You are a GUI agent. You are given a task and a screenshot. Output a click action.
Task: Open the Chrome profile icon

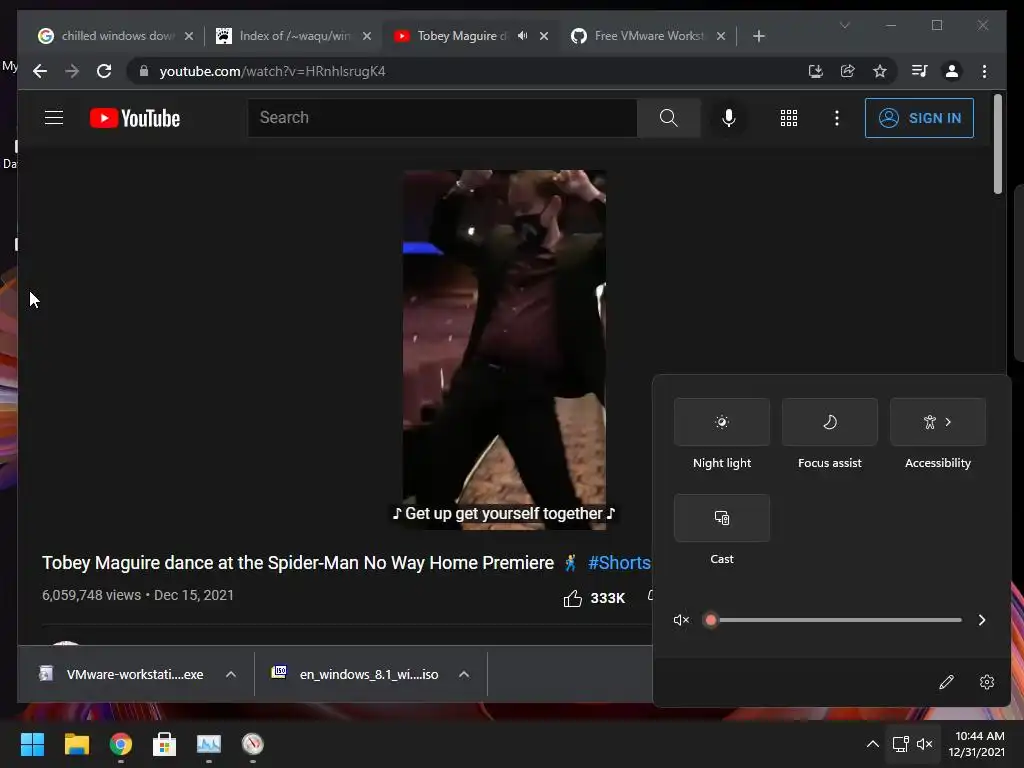[952, 71]
